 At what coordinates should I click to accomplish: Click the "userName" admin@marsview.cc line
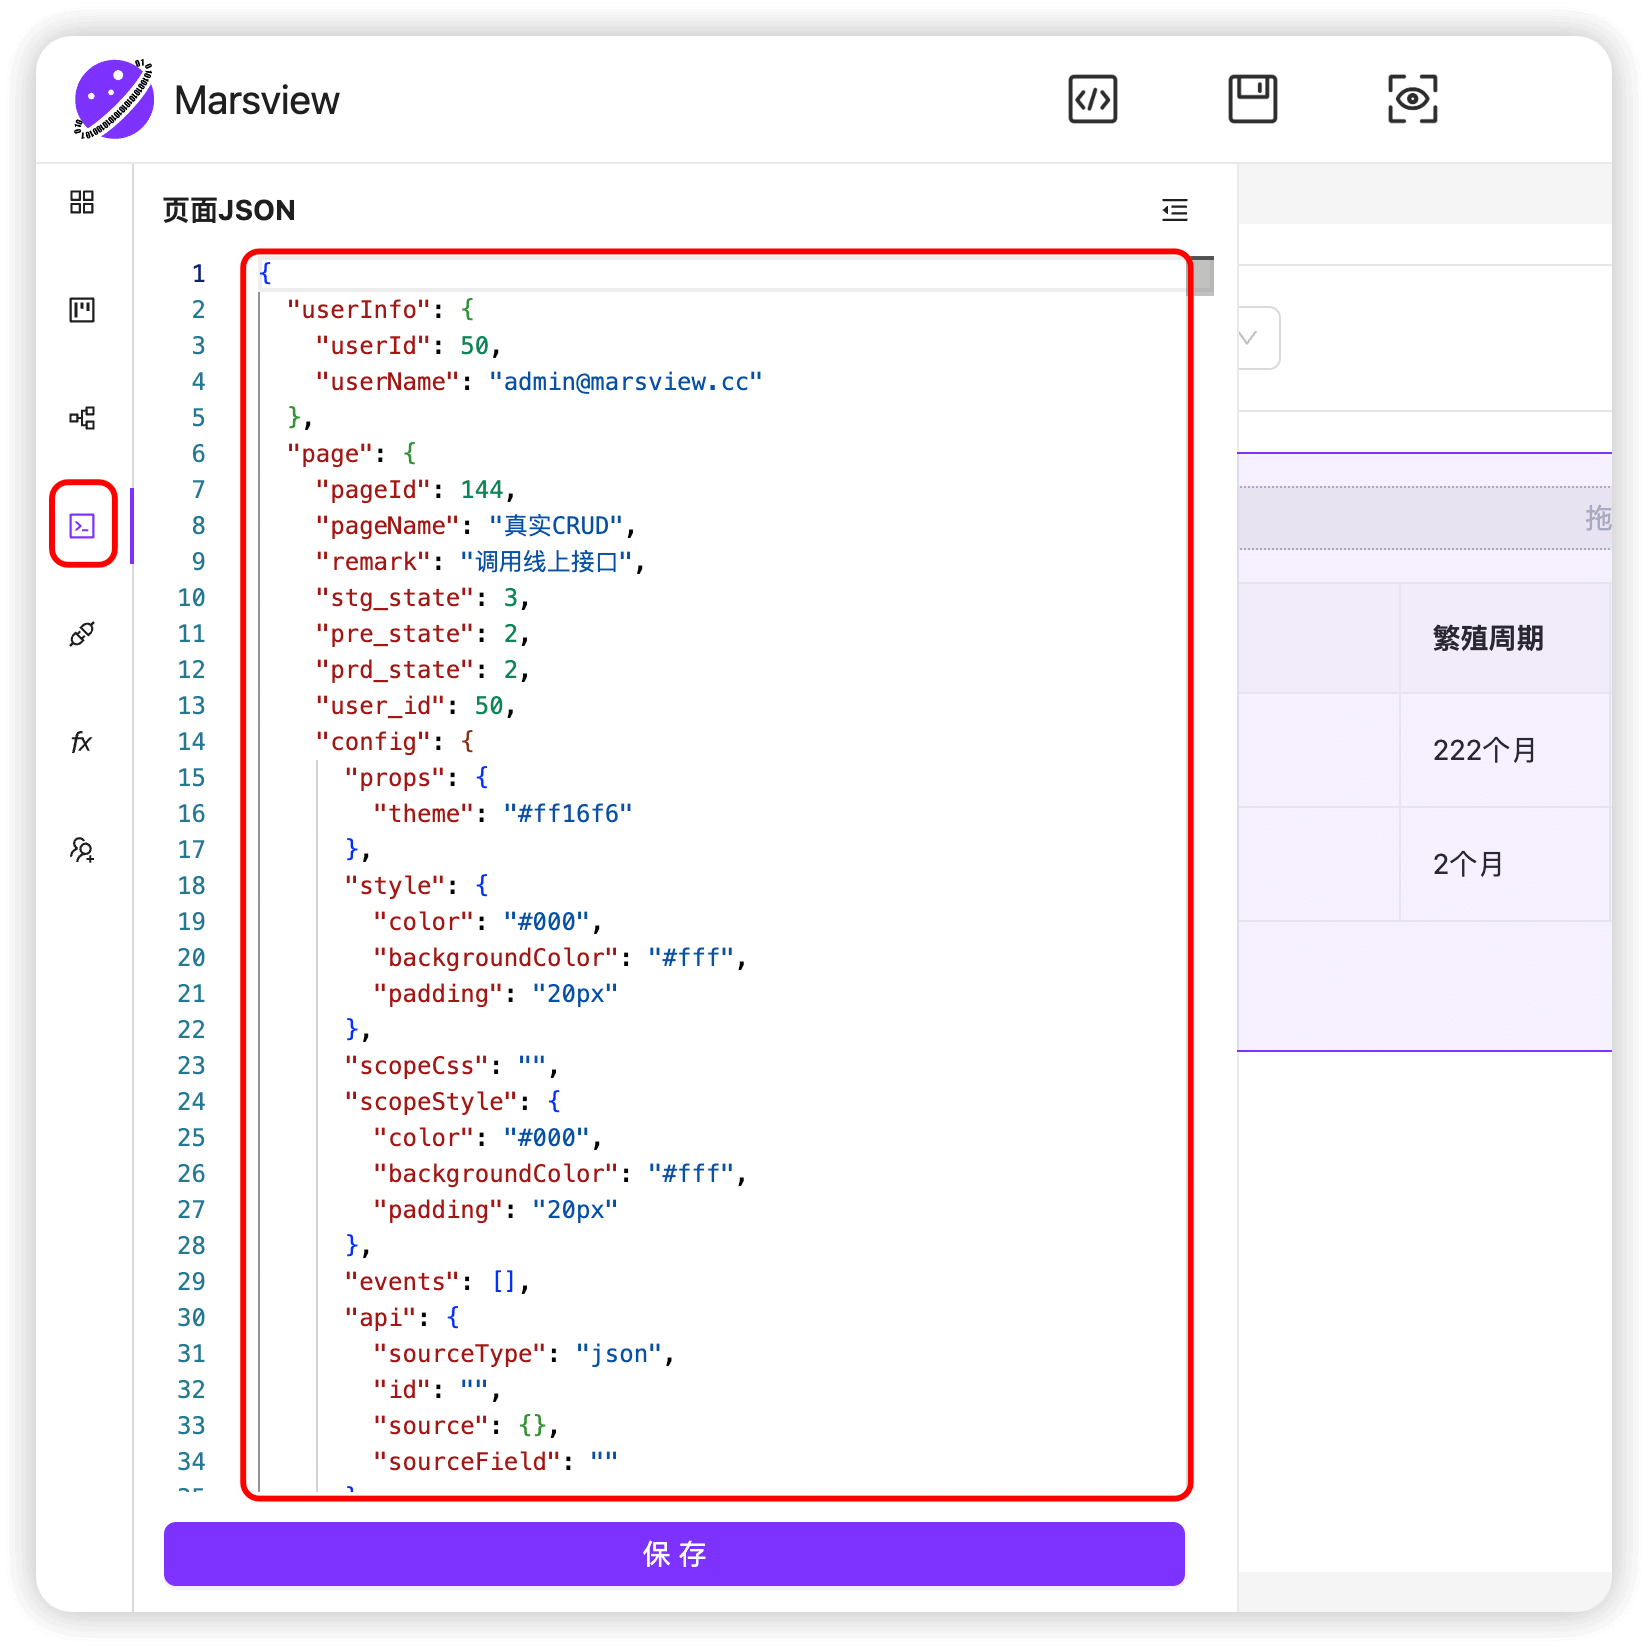[x=539, y=382]
